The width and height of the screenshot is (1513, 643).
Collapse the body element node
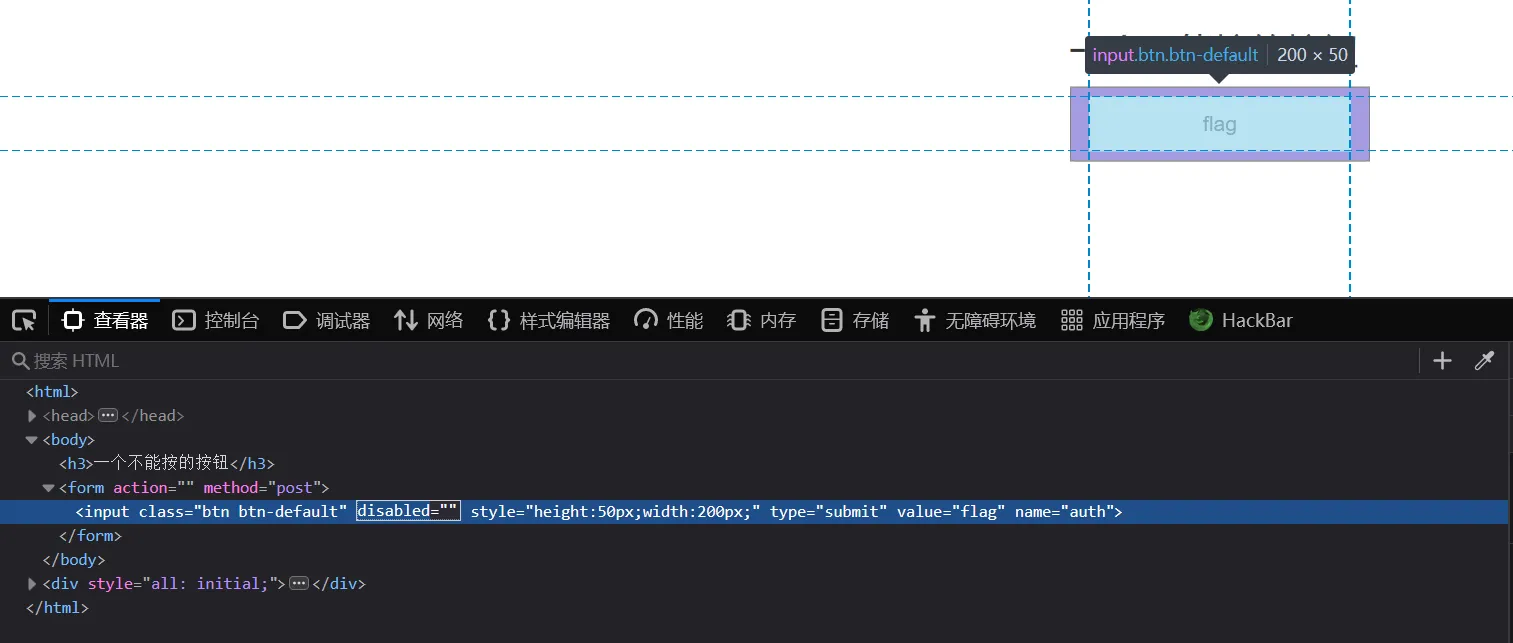[x=32, y=440]
